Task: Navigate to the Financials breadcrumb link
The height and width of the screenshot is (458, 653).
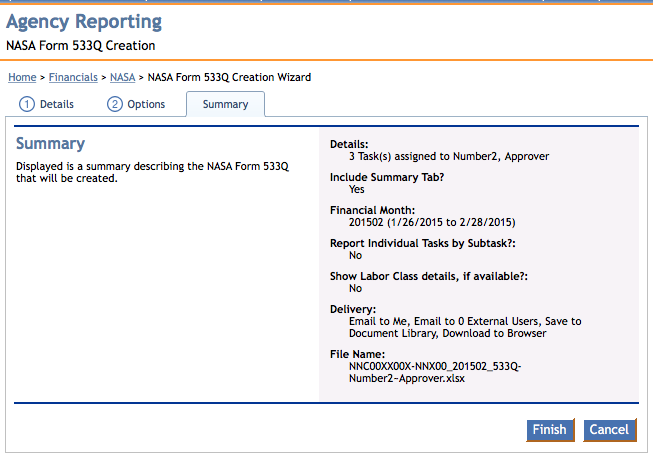Action: point(72,77)
